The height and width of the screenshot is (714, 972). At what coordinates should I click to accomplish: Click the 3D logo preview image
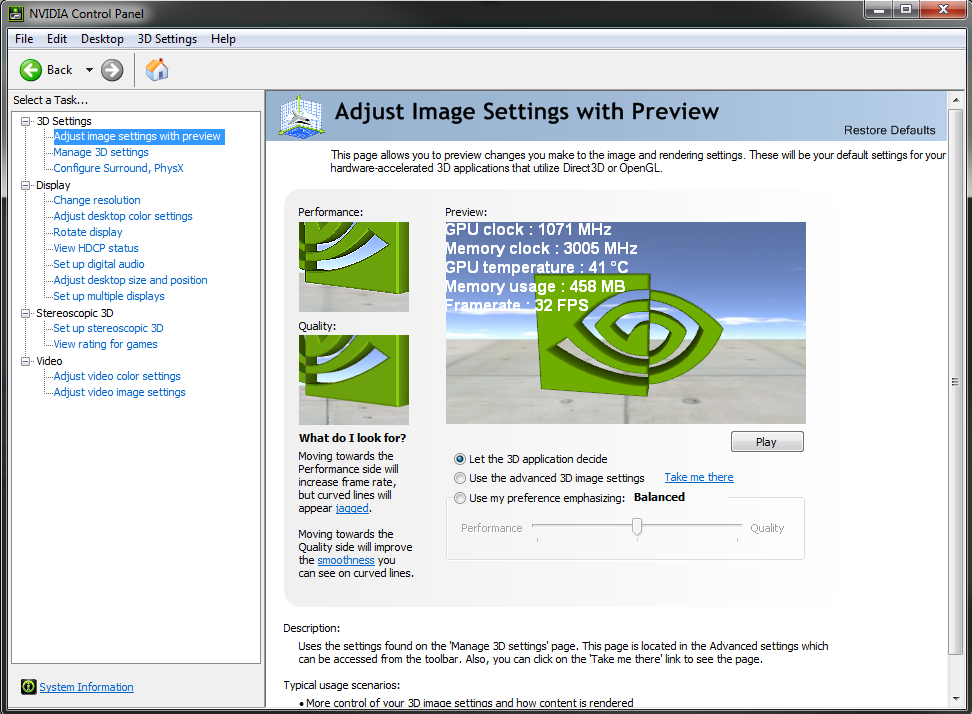coord(625,323)
